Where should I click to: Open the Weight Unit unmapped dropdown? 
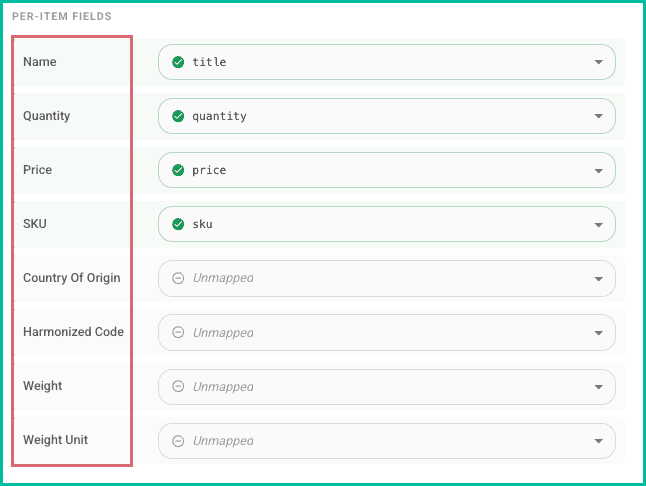386,441
